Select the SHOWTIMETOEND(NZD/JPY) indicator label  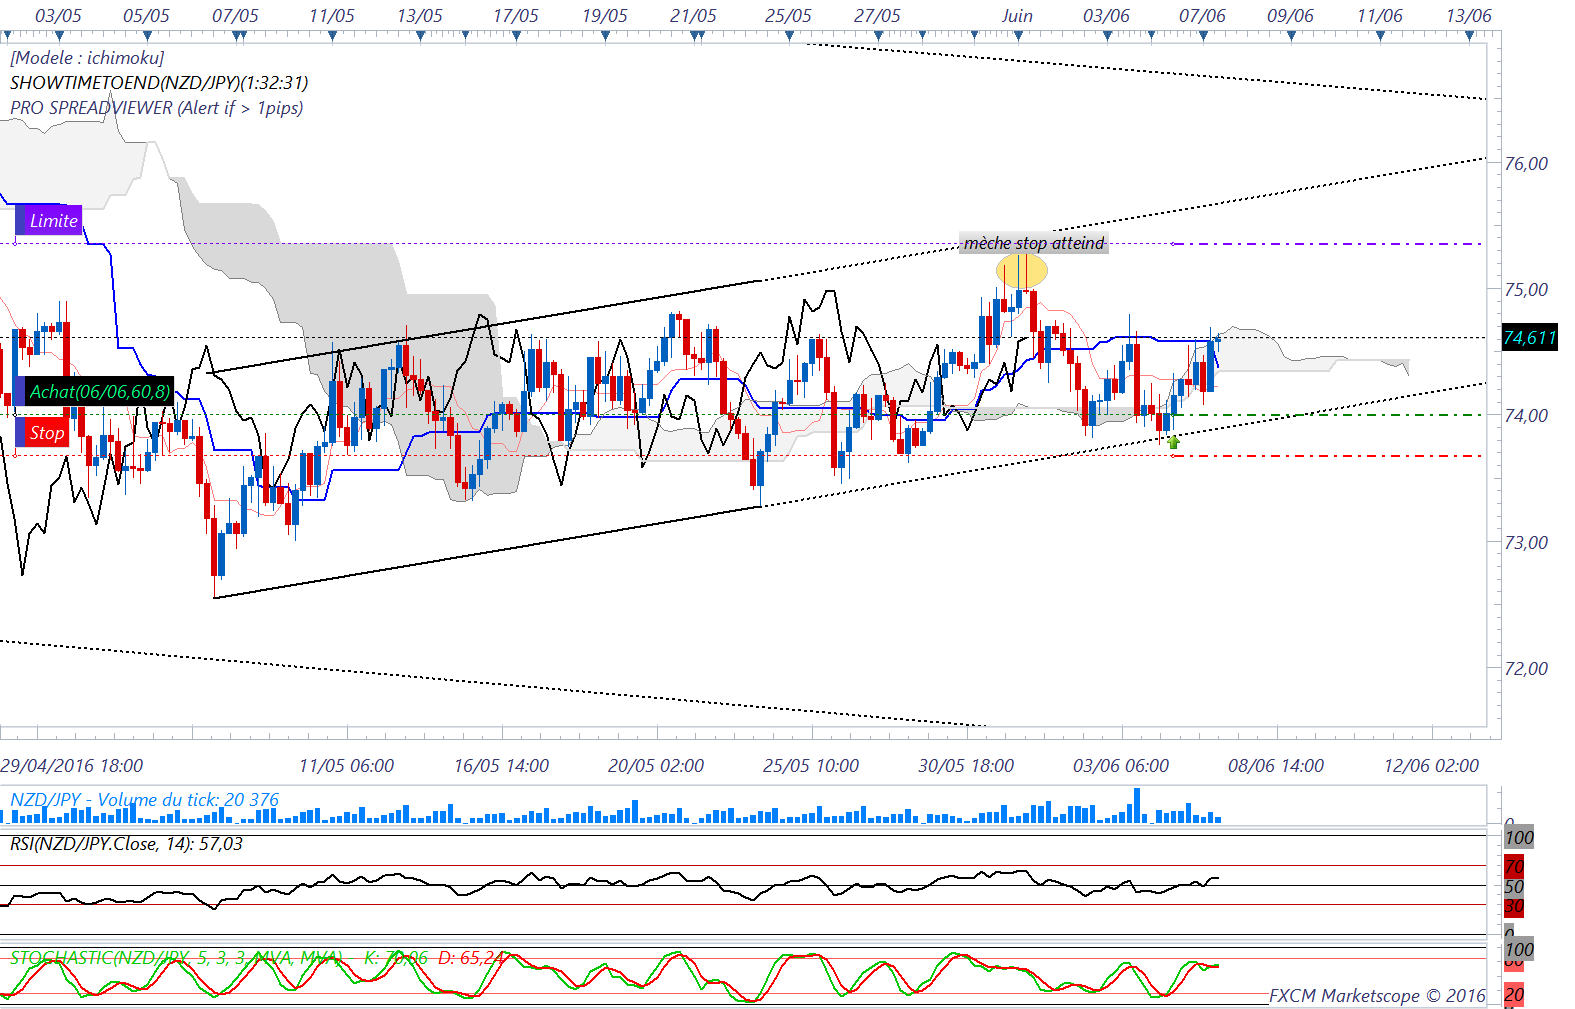click(x=159, y=83)
